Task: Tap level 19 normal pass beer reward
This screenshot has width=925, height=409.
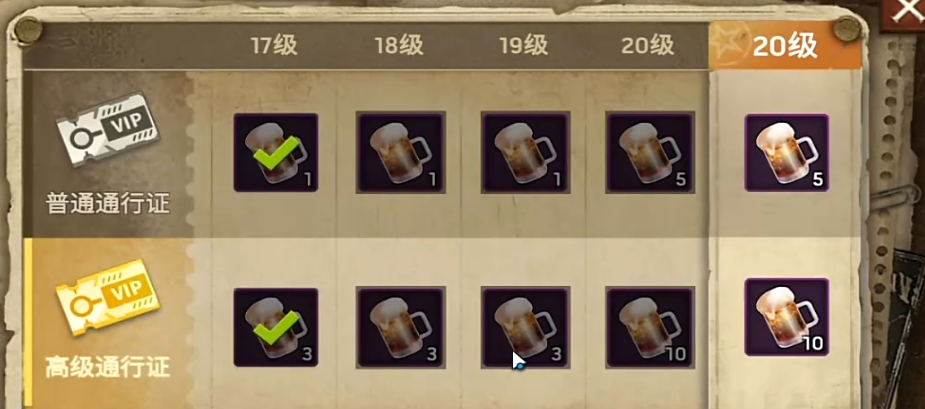Action: point(526,152)
